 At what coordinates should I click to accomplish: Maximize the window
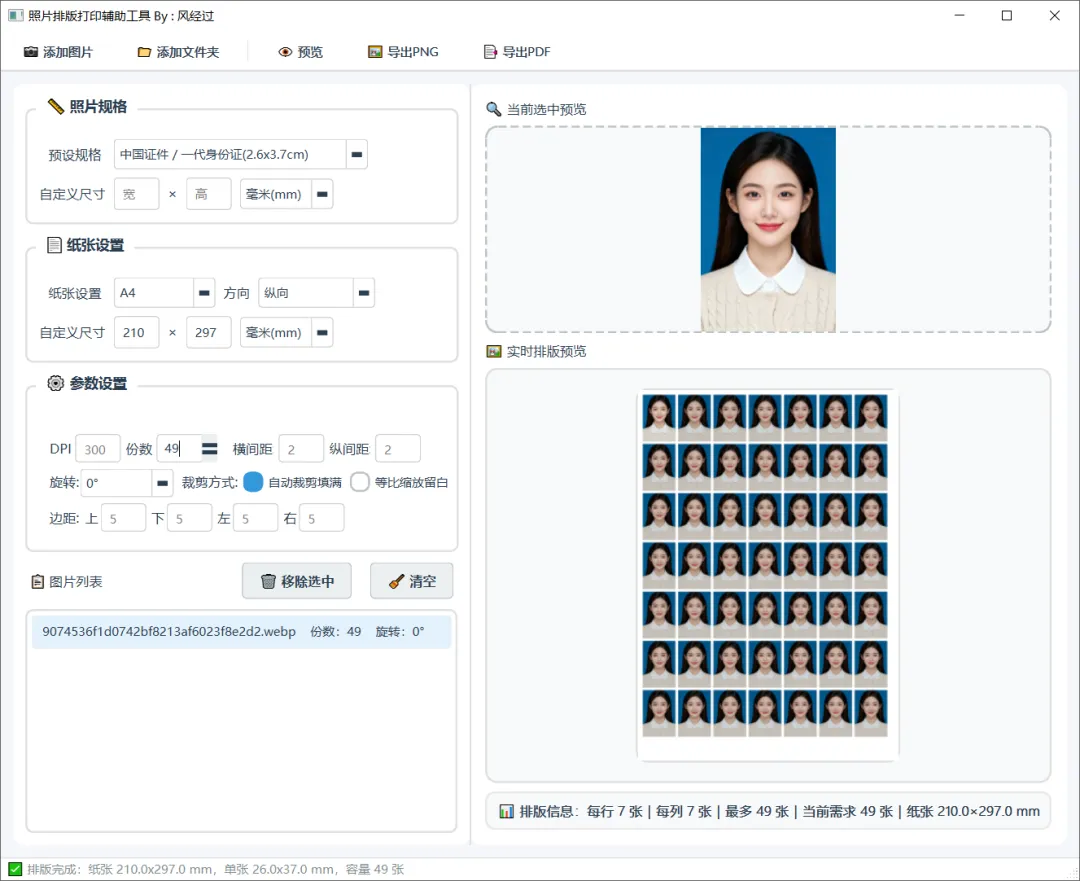(1007, 15)
